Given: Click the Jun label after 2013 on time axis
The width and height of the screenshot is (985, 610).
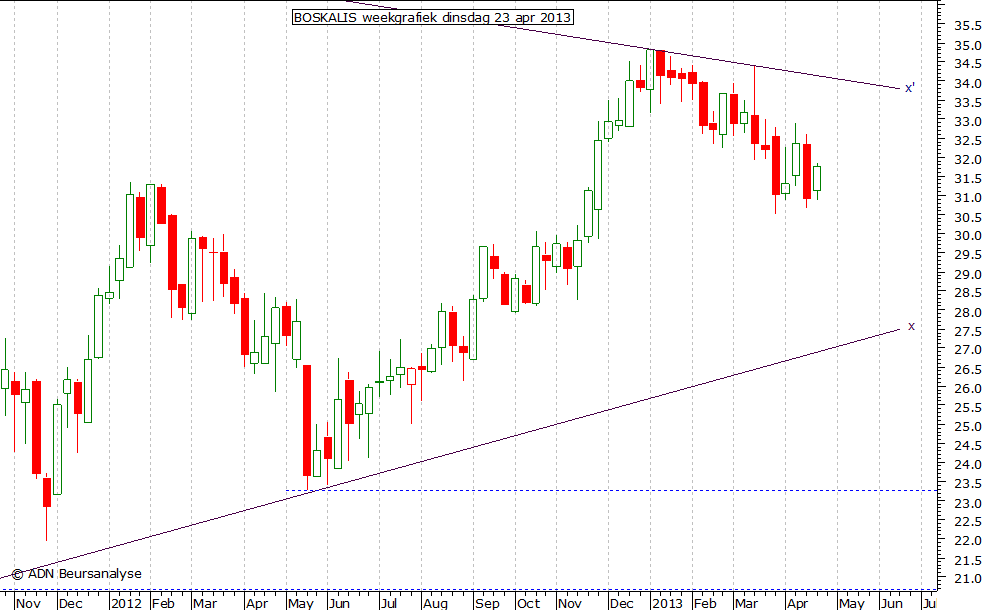Looking at the screenshot, I should point(891,603).
